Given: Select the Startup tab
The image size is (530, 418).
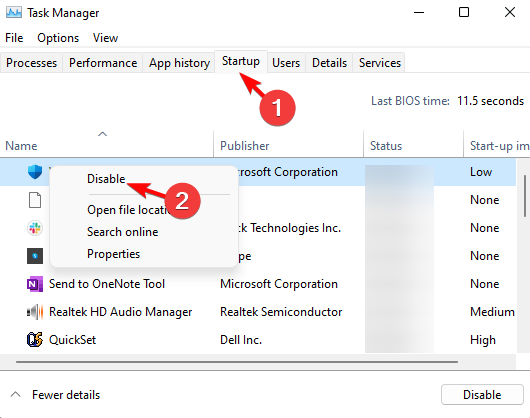Looking at the screenshot, I should (241, 61).
